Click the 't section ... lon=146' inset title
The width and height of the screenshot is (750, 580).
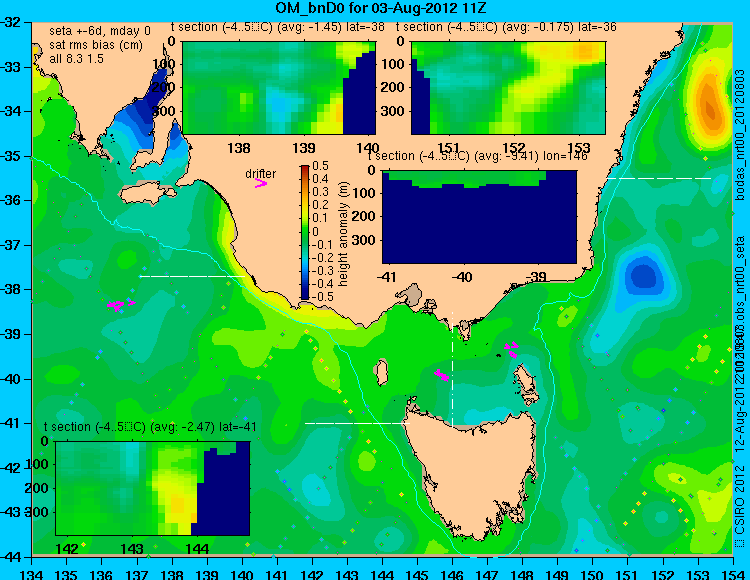pyautogui.click(x=477, y=156)
